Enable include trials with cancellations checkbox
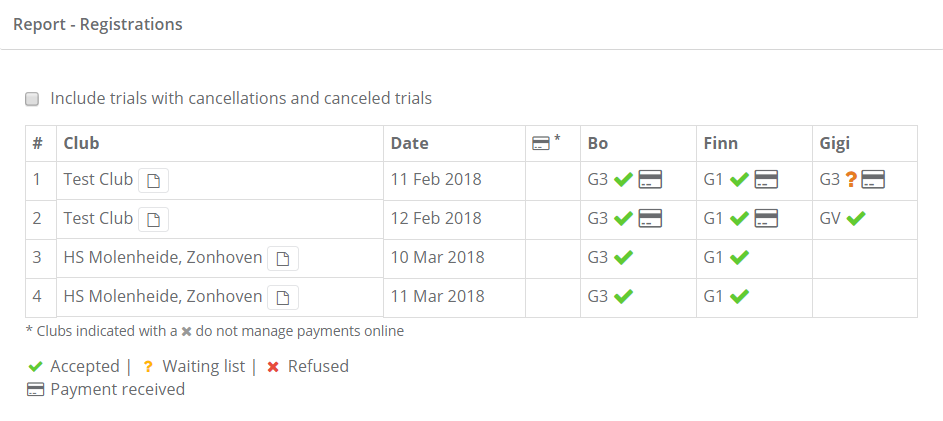 pos(32,99)
